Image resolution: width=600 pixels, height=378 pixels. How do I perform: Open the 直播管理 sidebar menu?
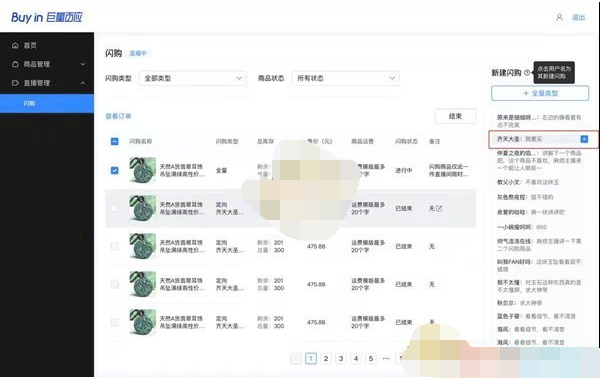[47, 83]
